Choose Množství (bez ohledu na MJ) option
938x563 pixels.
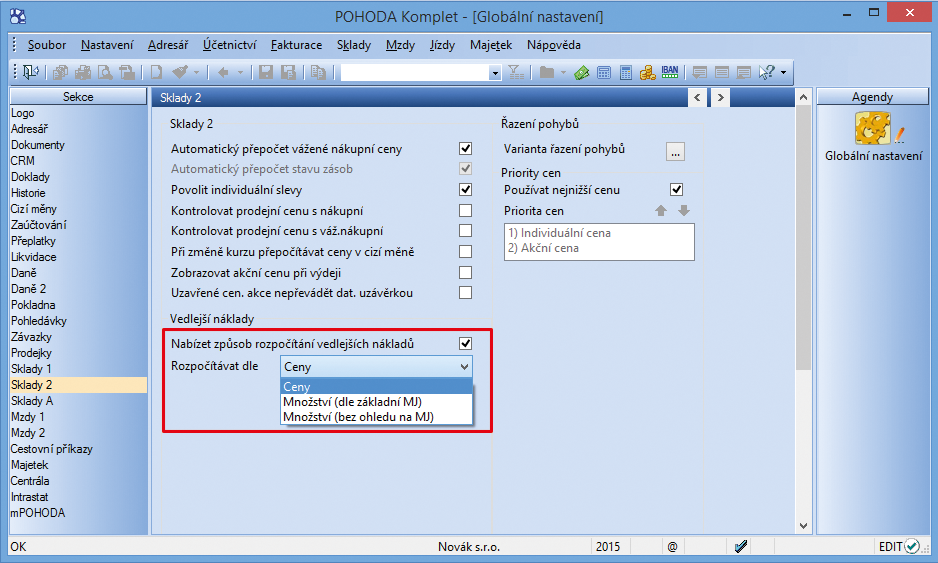(376, 417)
